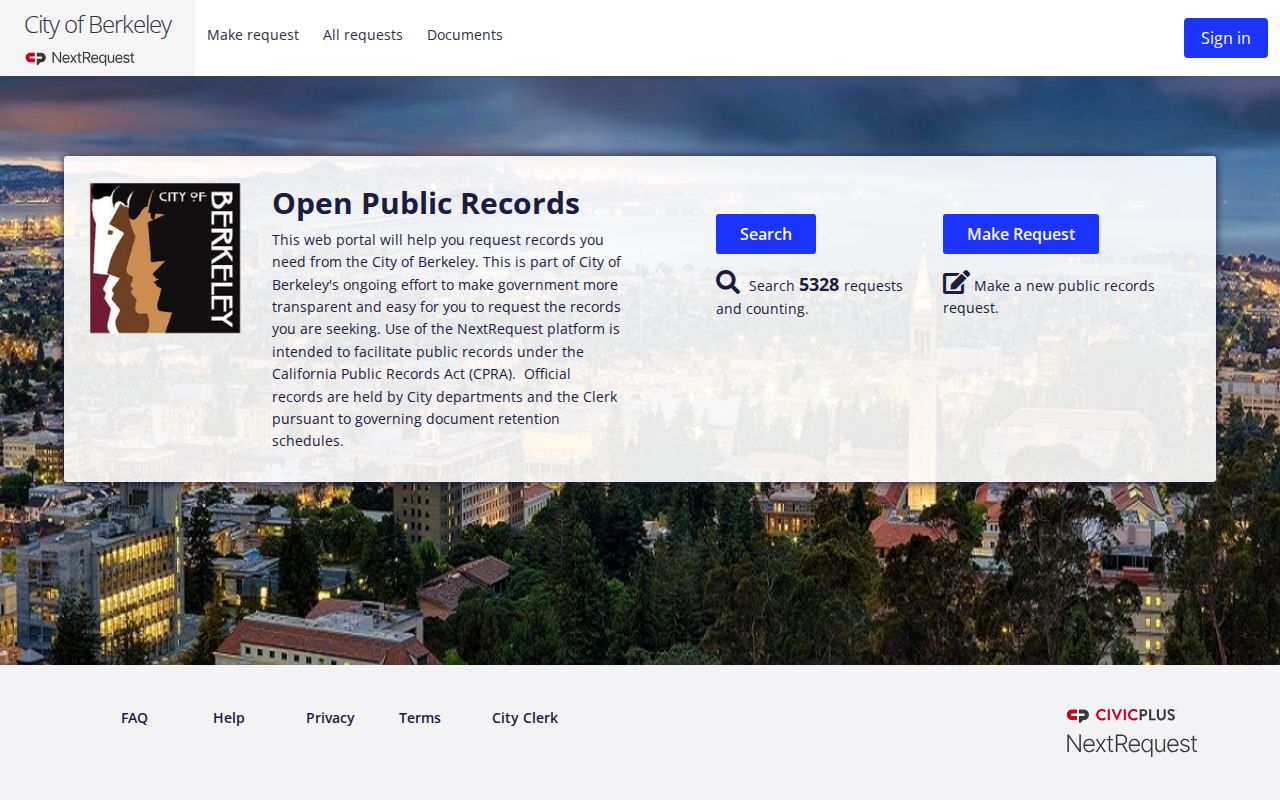Click the blue Make Request button
This screenshot has height=800, width=1280.
1021,234
